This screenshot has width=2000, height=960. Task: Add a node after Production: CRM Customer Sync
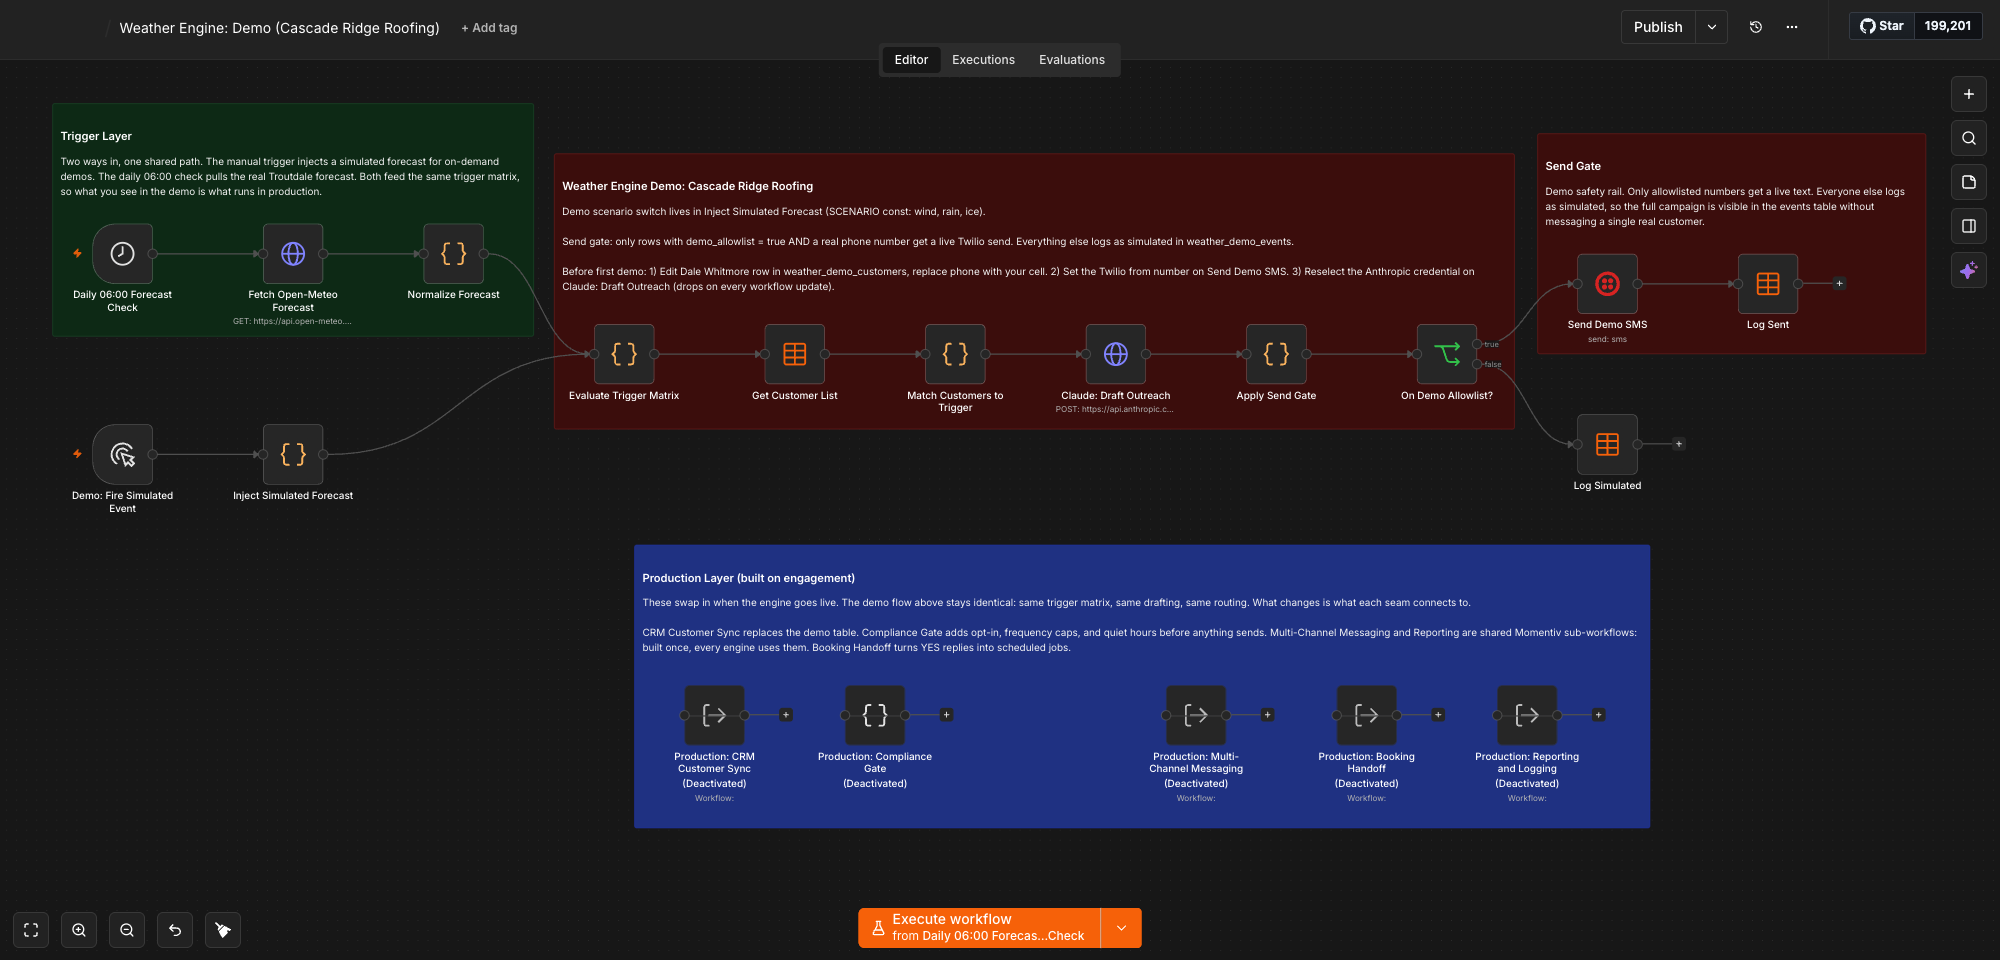click(x=786, y=715)
